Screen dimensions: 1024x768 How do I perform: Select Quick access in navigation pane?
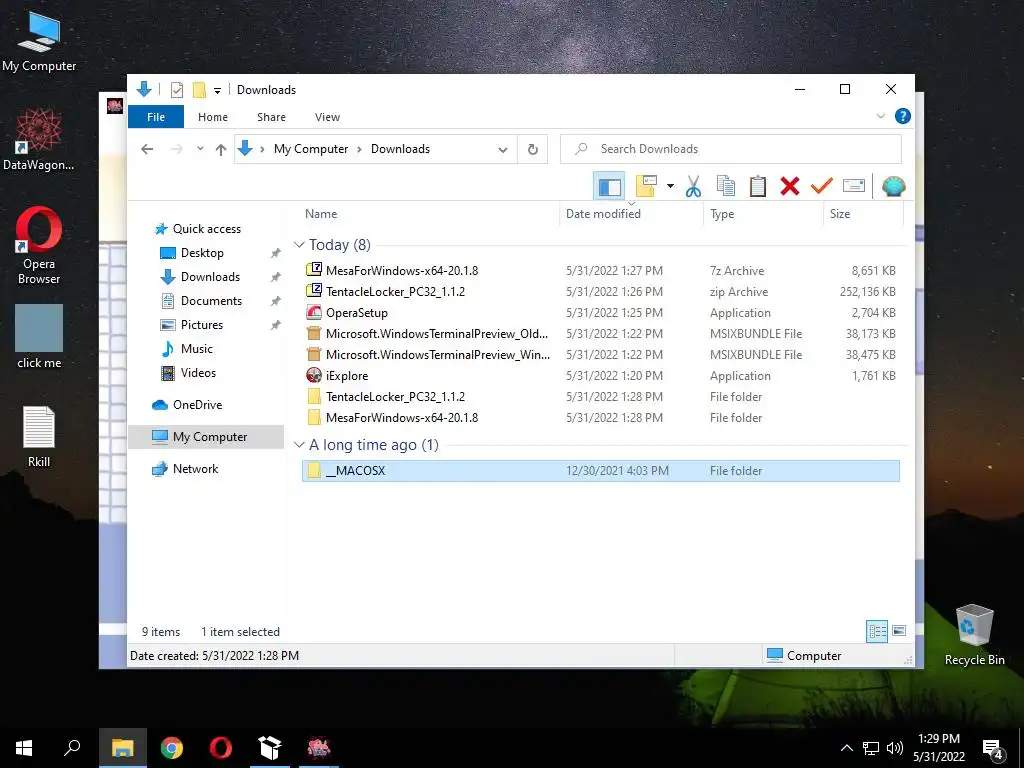(x=207, y=229)
